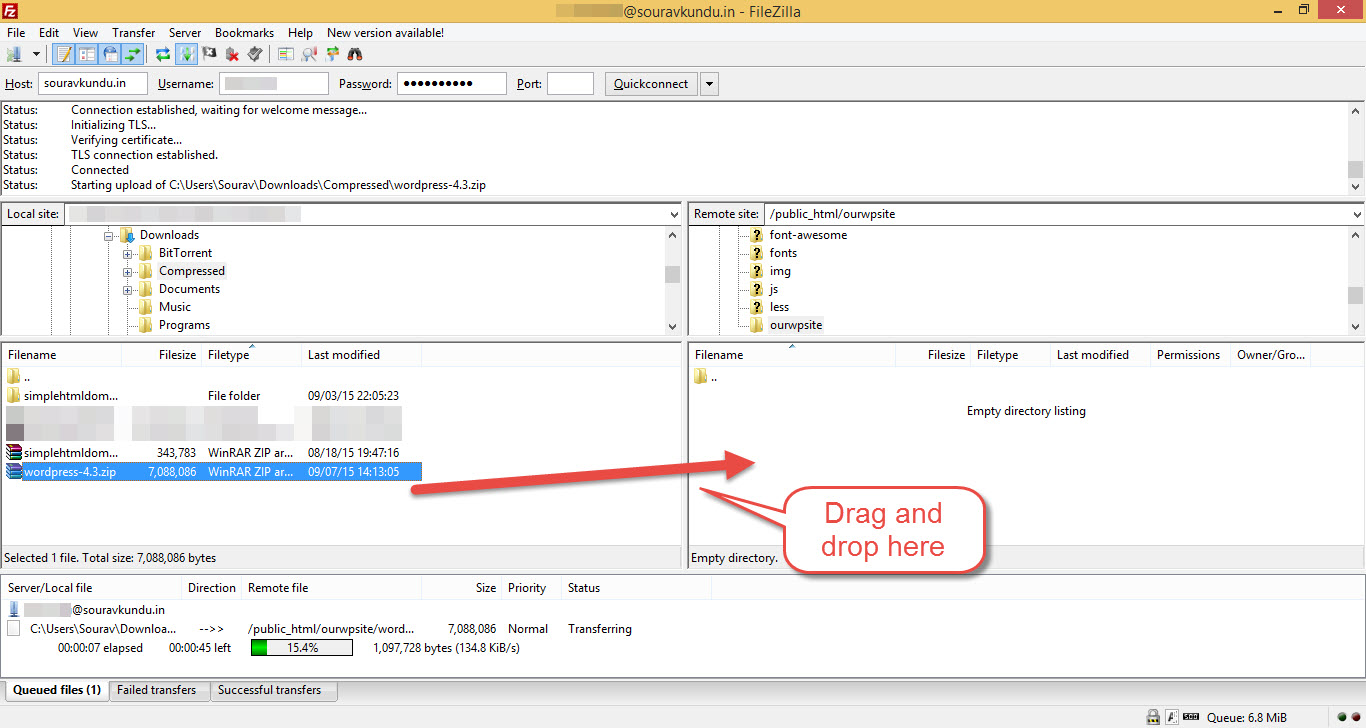This screenshot has width=1366, height=728.
Task: Click the red activity LED indicator
Action: point(1356,717)
